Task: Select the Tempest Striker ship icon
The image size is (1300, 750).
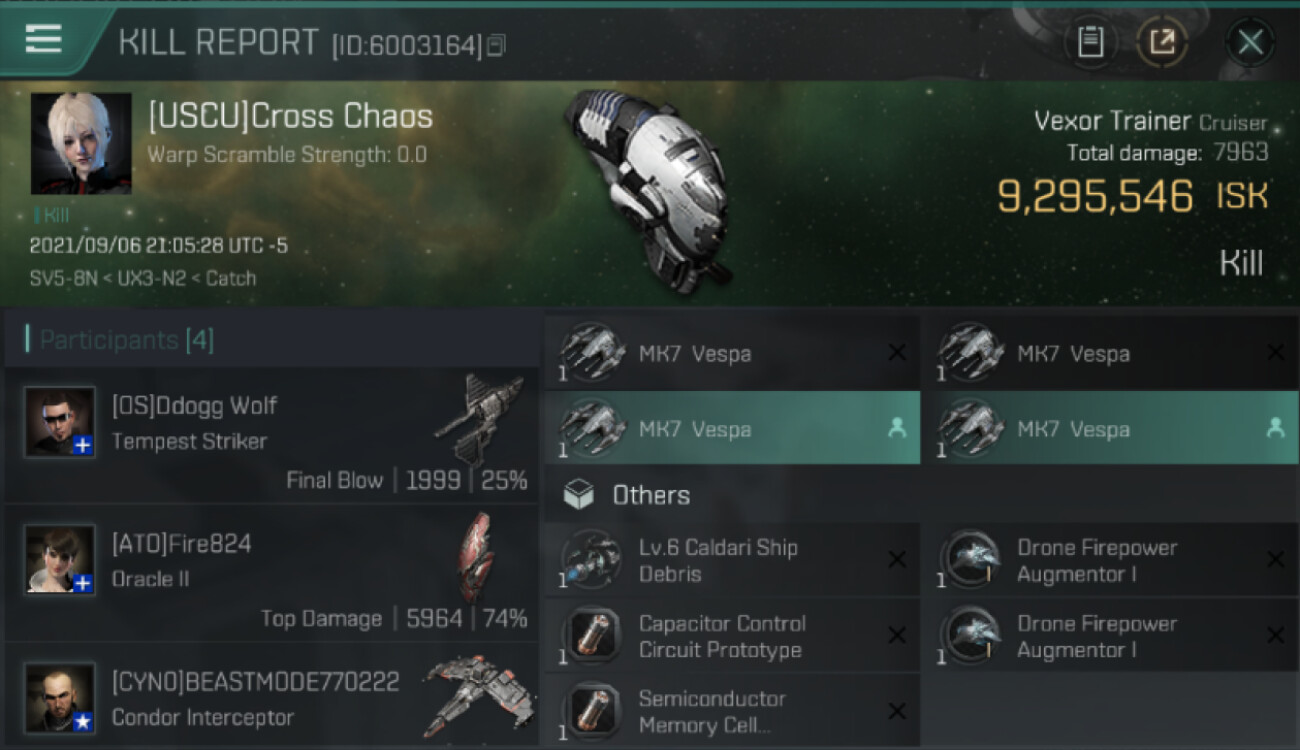Action: [x=480, y=417]
